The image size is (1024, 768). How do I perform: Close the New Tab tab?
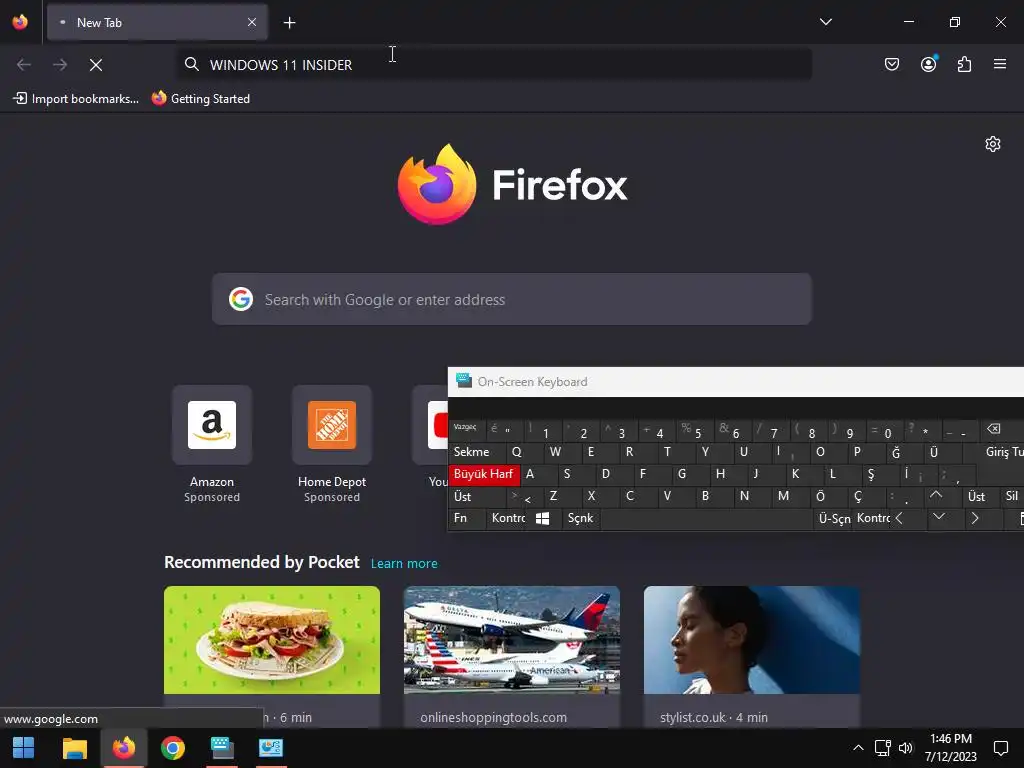coord(252,22)
